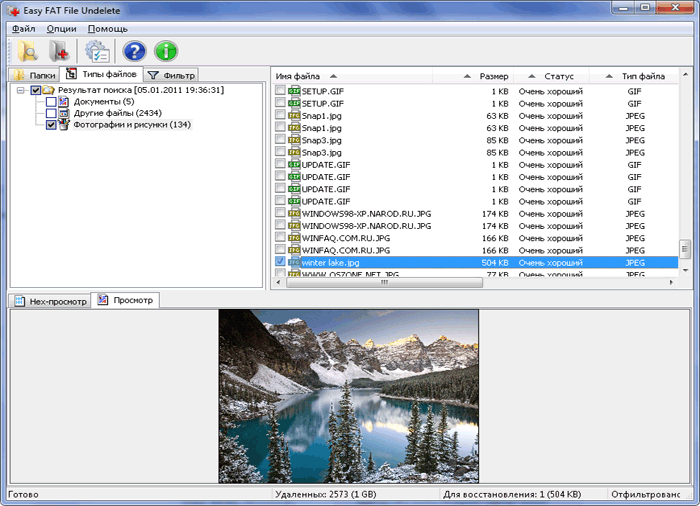Screen dimensions: 700x506
Task: Click the recover files toolbar icon
Action: click(59, 52)
